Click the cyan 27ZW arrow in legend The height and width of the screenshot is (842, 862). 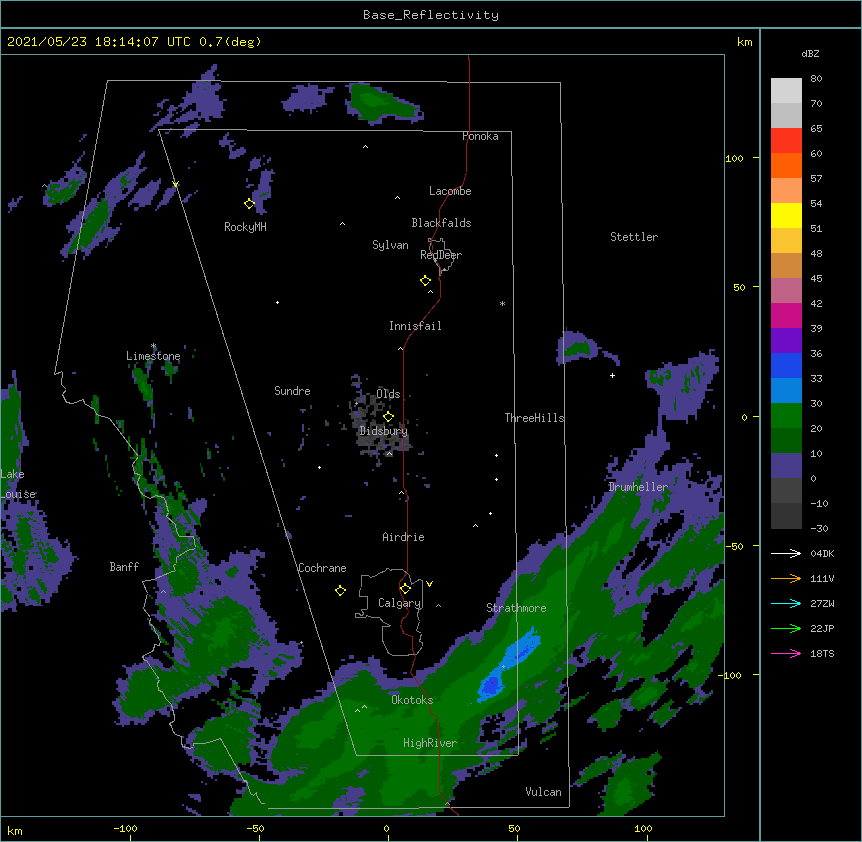point(786,603)
